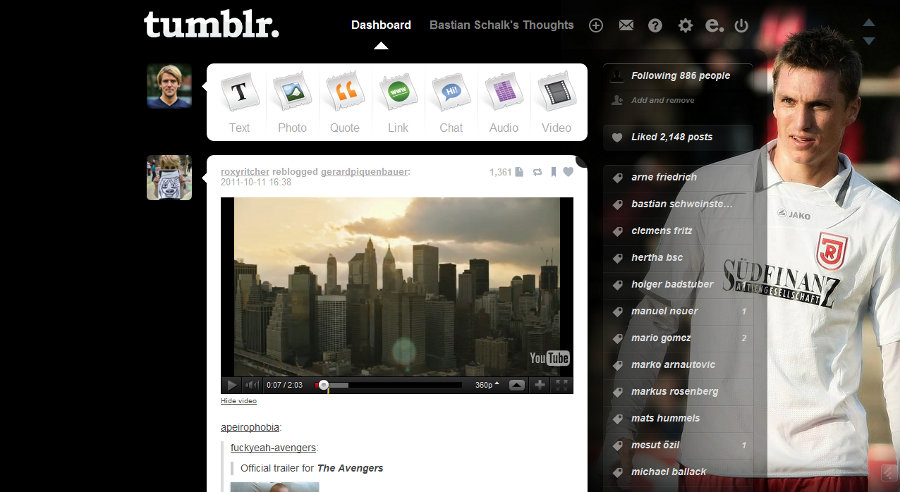Create a new Photo post
The image size is (900, 492).
(x=292, y=102)
